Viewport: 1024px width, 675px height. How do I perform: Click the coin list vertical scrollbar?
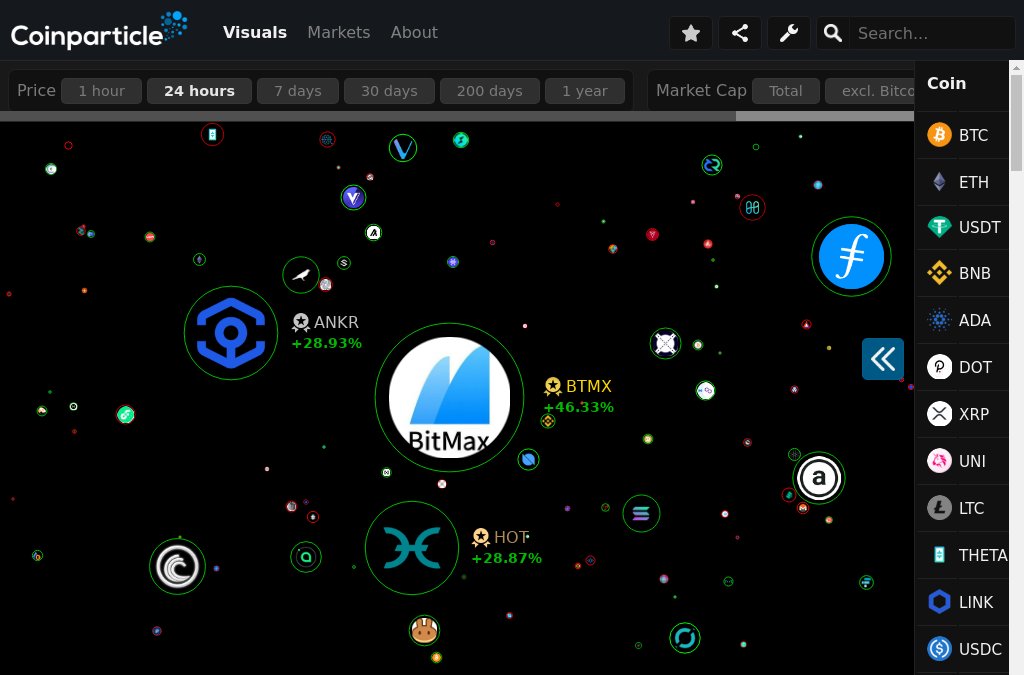(1016, 124)
